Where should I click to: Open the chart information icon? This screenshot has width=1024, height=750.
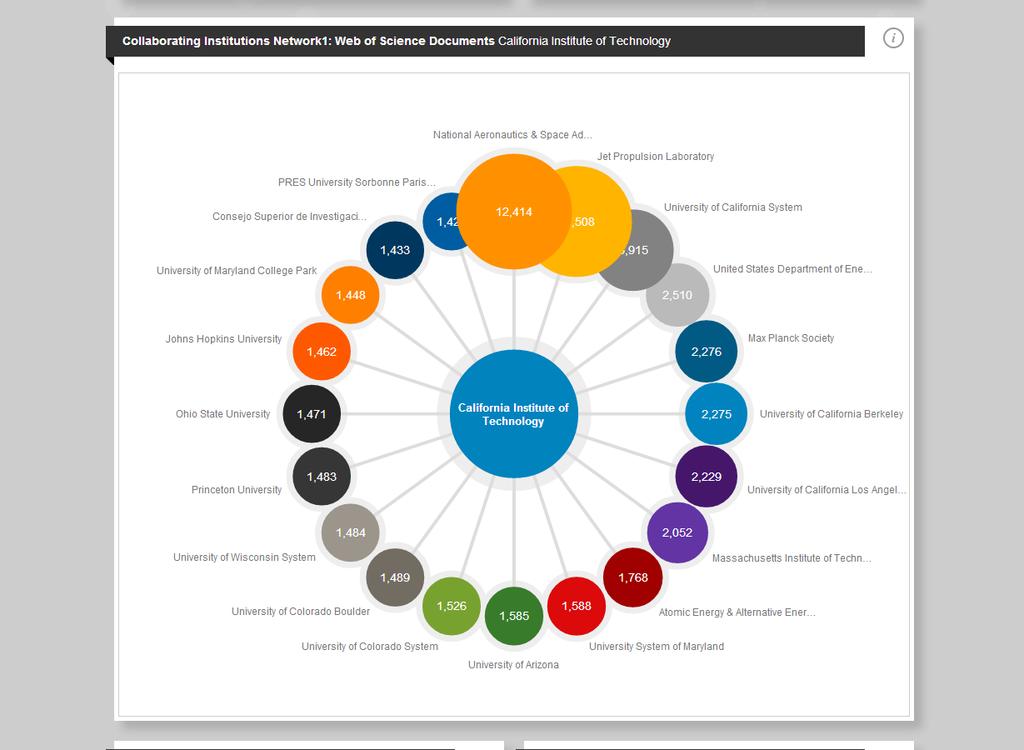coord(893,38)
